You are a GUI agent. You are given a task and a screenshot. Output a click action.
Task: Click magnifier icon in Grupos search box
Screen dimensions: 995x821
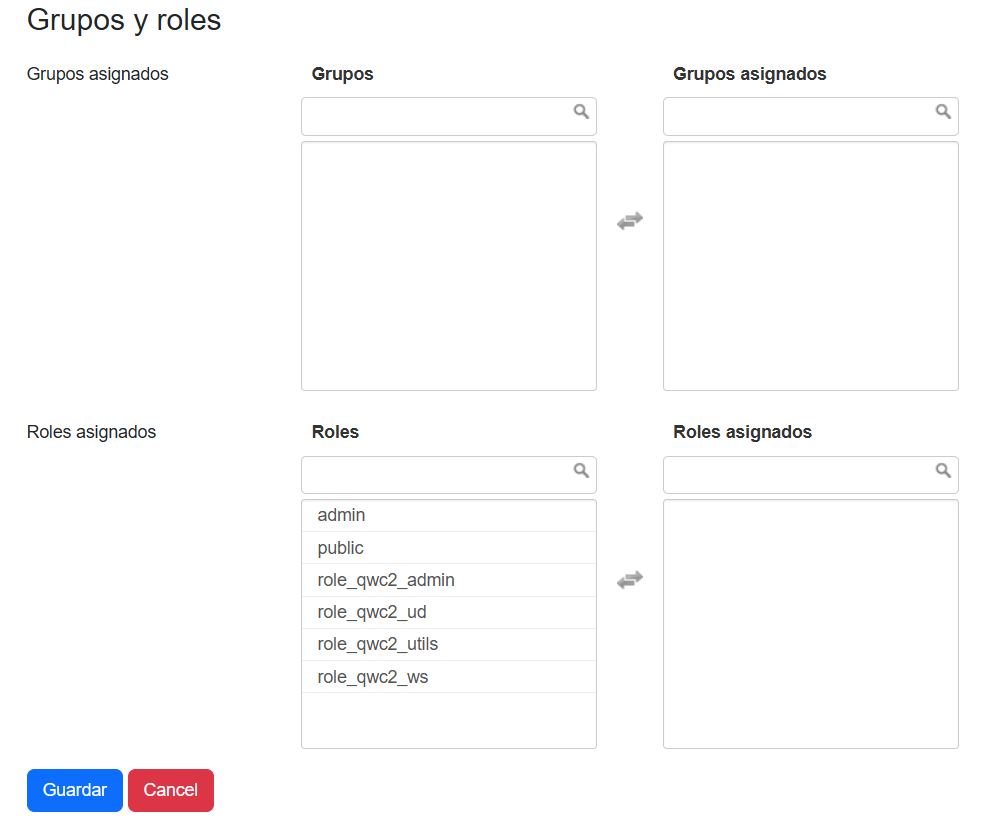click(x=581, y=112)
